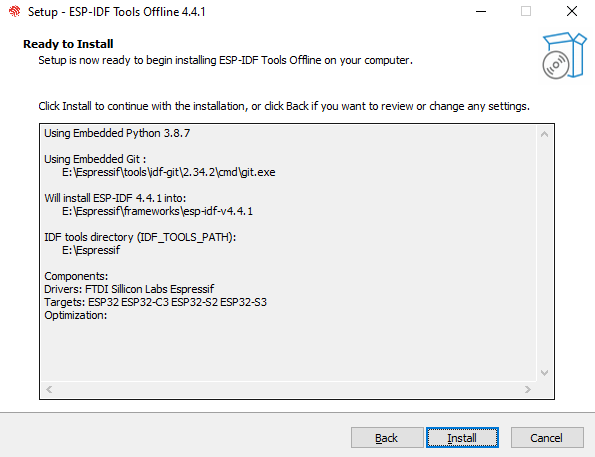
Task: Click the Using Embedded Python 3.8.7 line
Action: pos(117,133)
